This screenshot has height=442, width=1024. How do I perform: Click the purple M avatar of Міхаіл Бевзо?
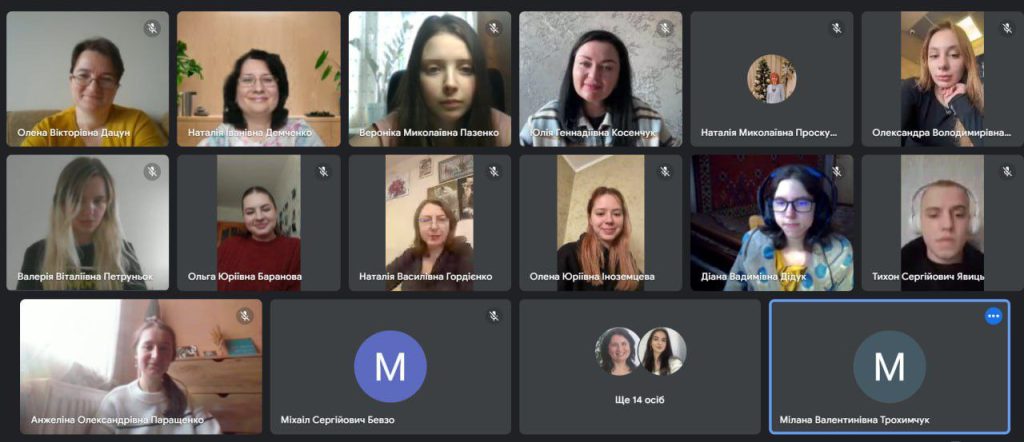pos(391,366)
